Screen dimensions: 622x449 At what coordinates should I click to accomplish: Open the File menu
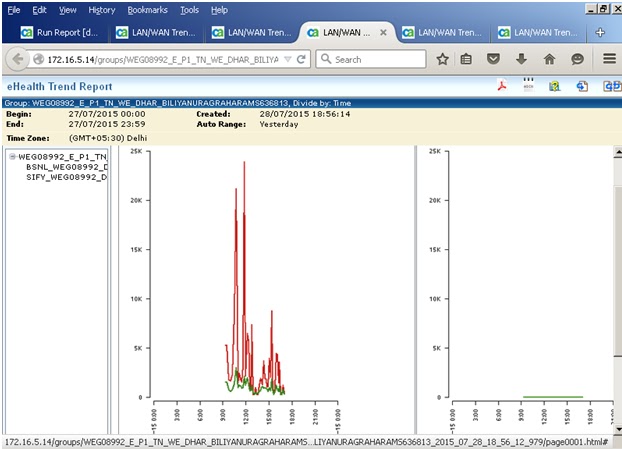click(x=13, y=10)
